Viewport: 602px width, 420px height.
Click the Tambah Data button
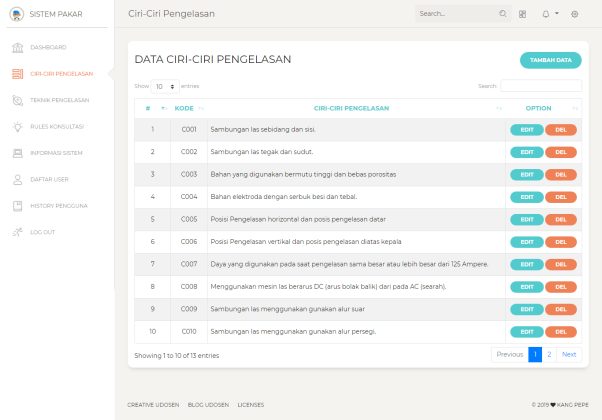point(550,60)
